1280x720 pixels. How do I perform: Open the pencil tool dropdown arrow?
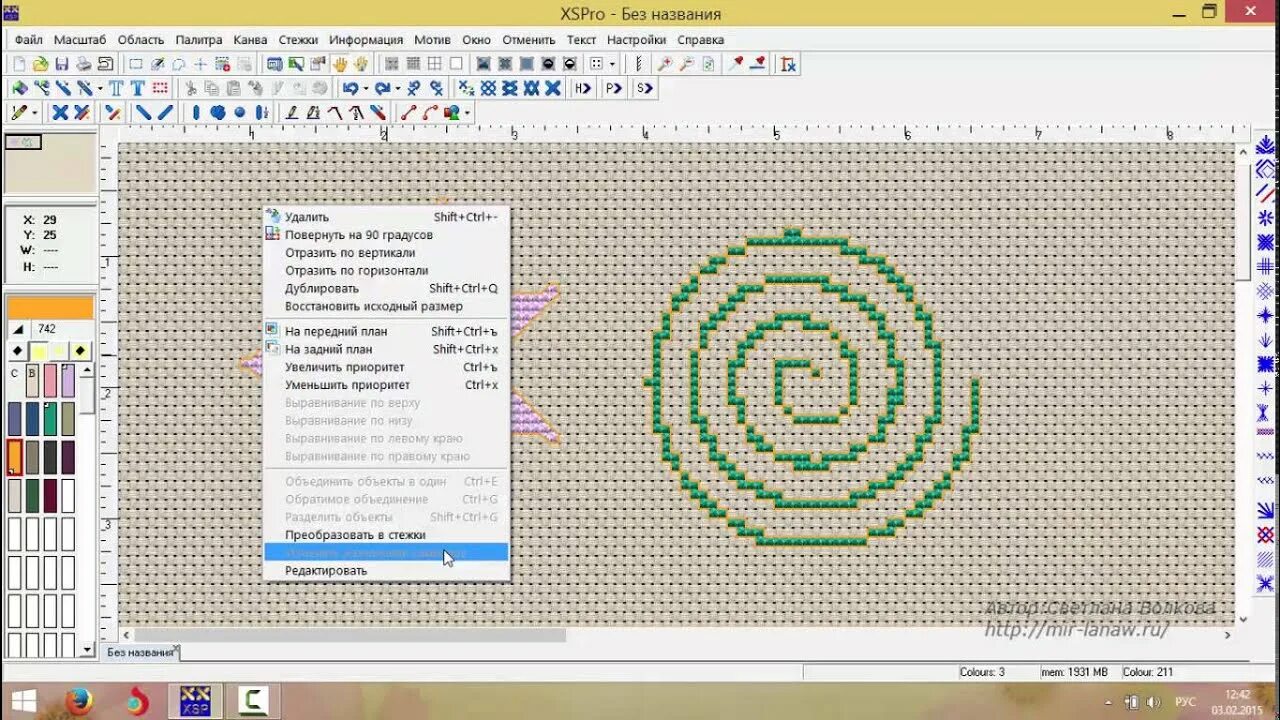click(x=35, y=113)
